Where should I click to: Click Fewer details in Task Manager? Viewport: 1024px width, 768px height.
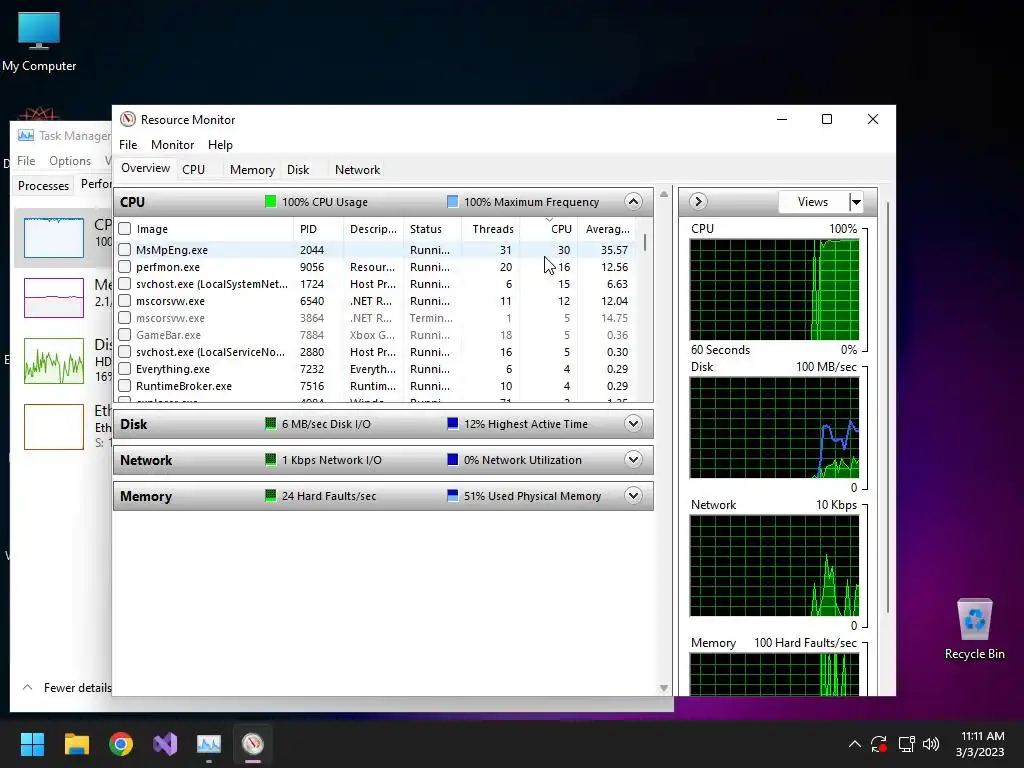[x=67, y=688]
